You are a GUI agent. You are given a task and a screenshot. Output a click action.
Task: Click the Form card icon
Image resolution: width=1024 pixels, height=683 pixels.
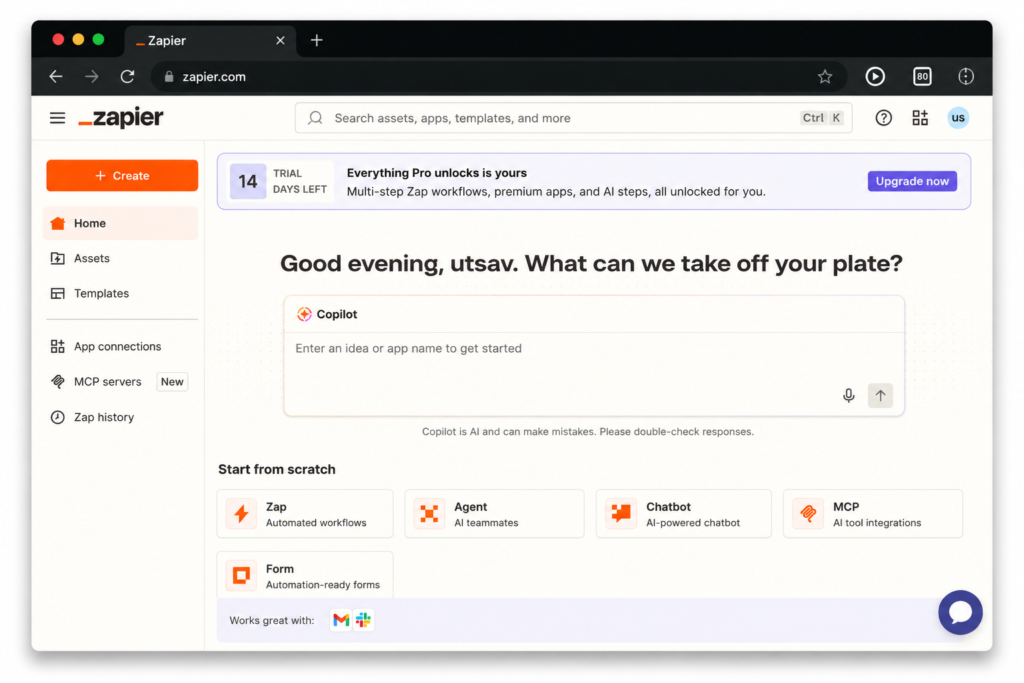[241, 576]
